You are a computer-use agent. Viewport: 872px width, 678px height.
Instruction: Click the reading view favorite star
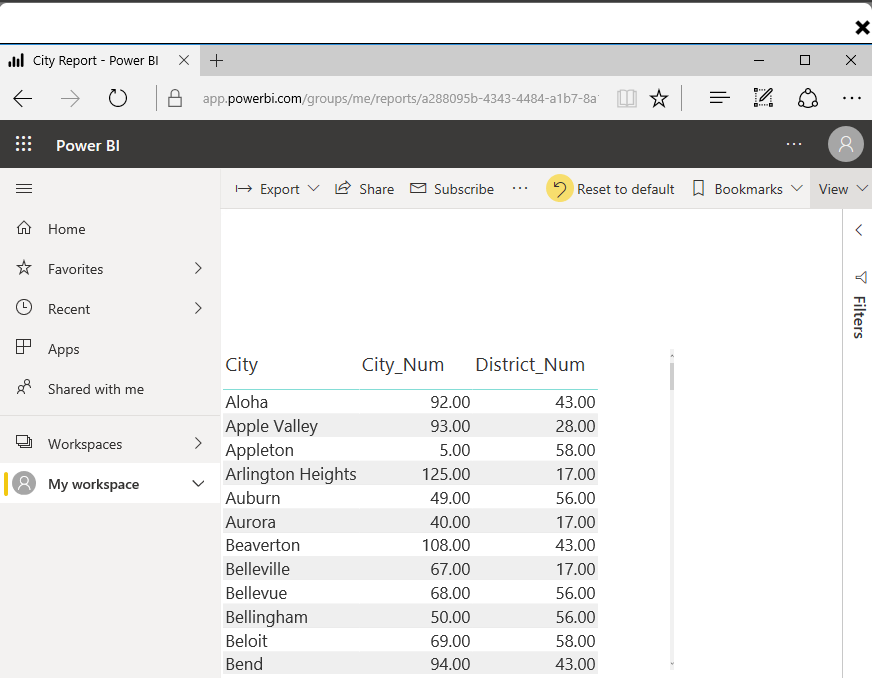659,97
